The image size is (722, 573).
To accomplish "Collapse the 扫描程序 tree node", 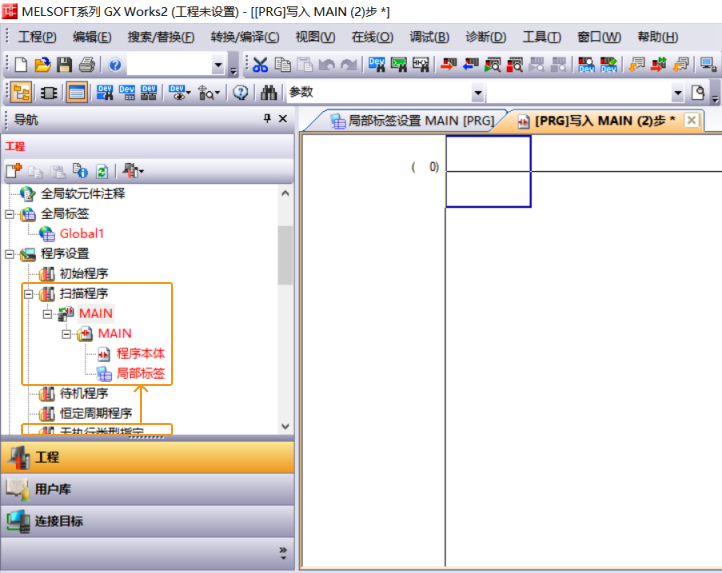I will click(28, 294).
